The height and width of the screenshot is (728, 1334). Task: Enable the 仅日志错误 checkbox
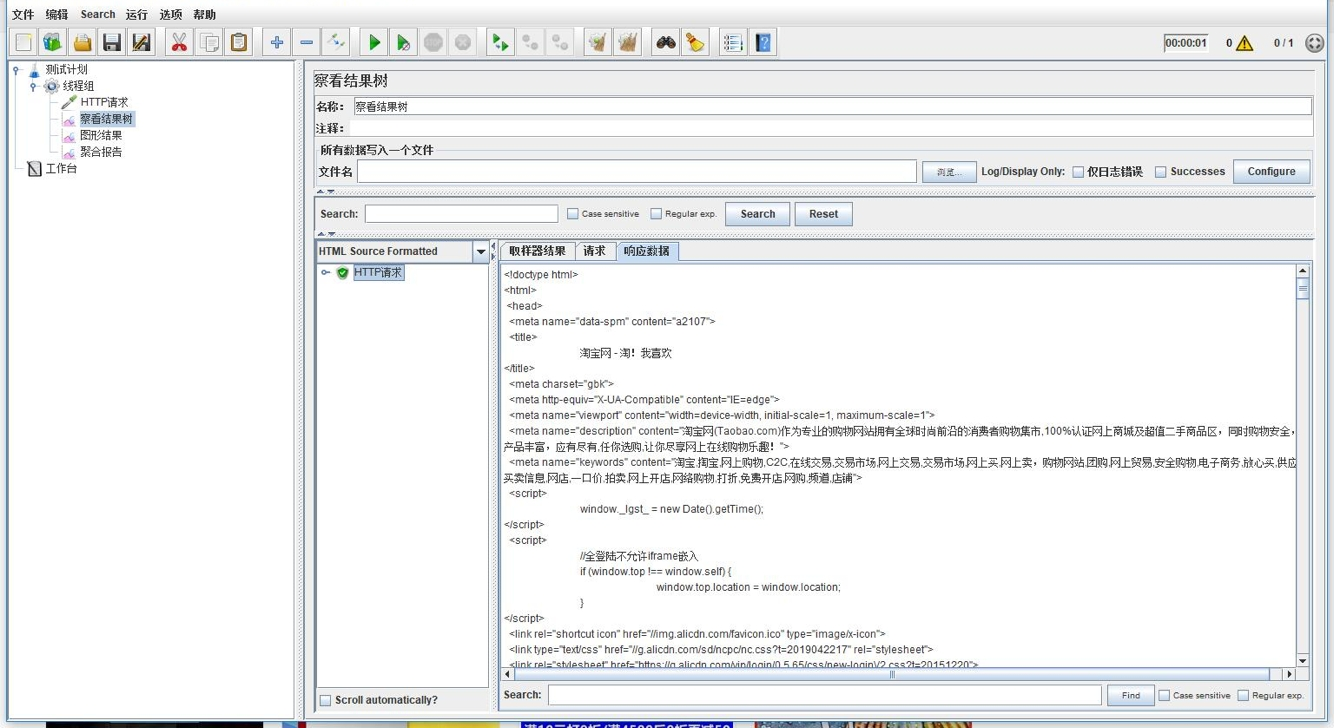point(1078,172)
